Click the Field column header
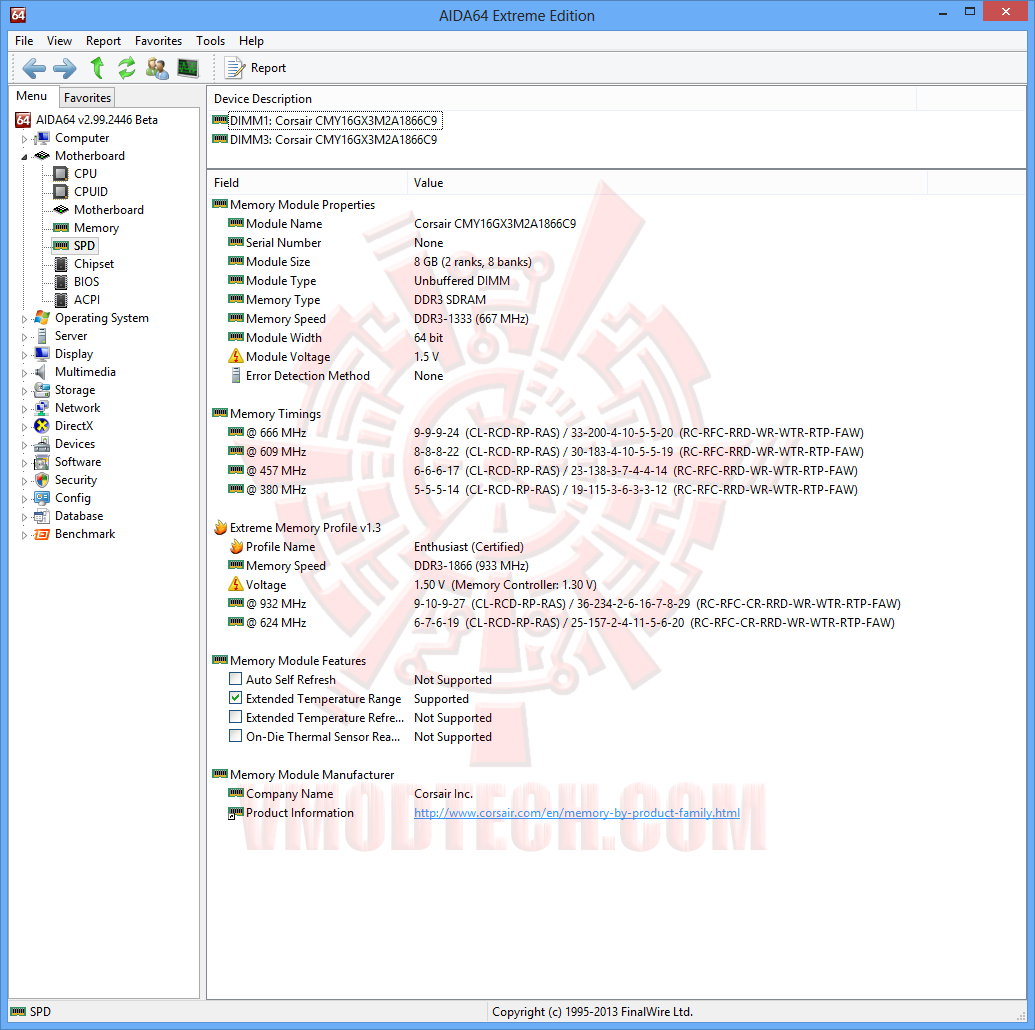 pyautogui.click(x=307, y=183)
